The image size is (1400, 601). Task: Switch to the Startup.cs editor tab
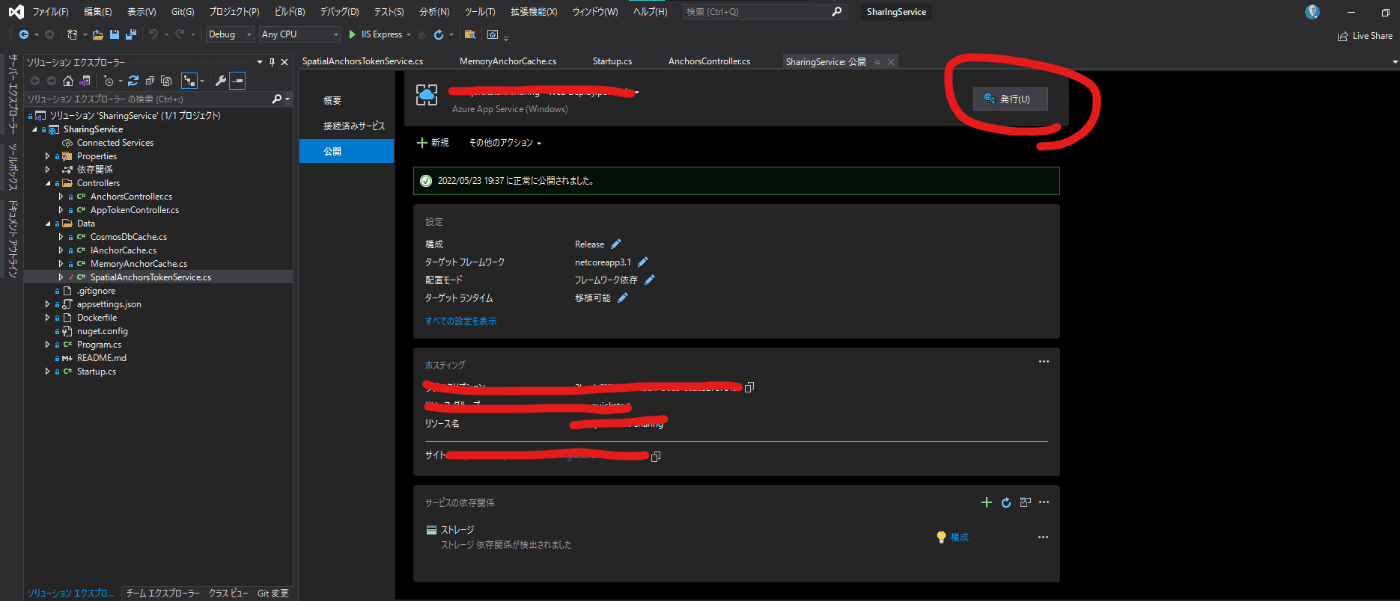click(x=612, y=61)
